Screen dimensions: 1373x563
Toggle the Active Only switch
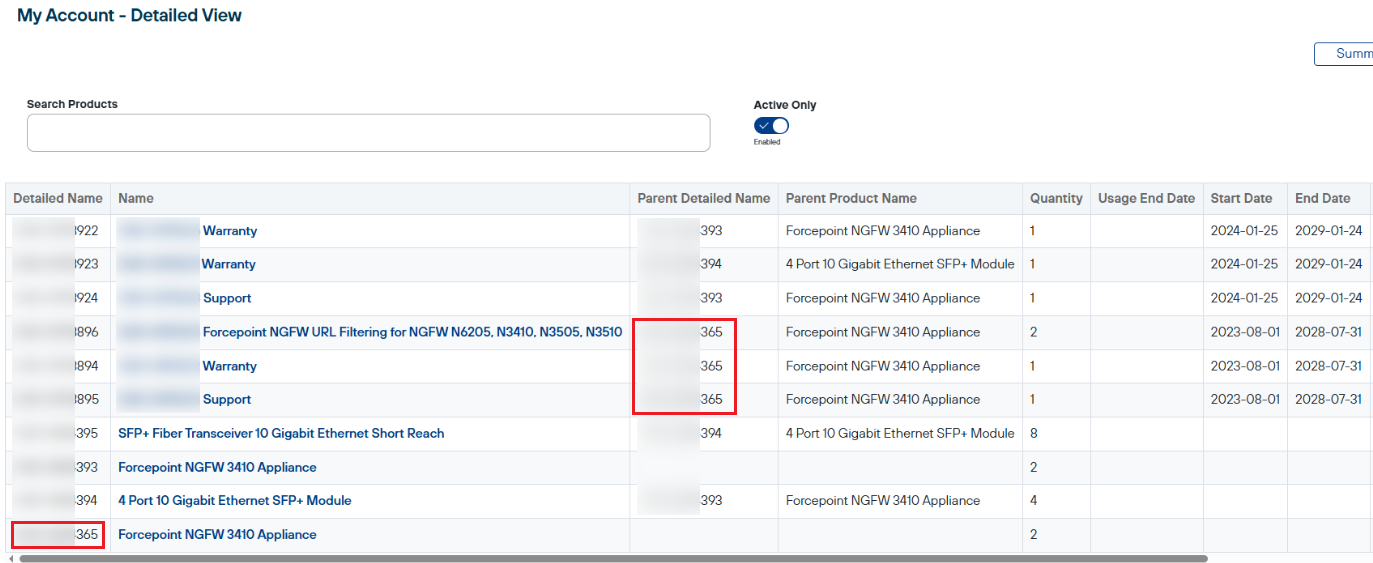click(771, 126)
